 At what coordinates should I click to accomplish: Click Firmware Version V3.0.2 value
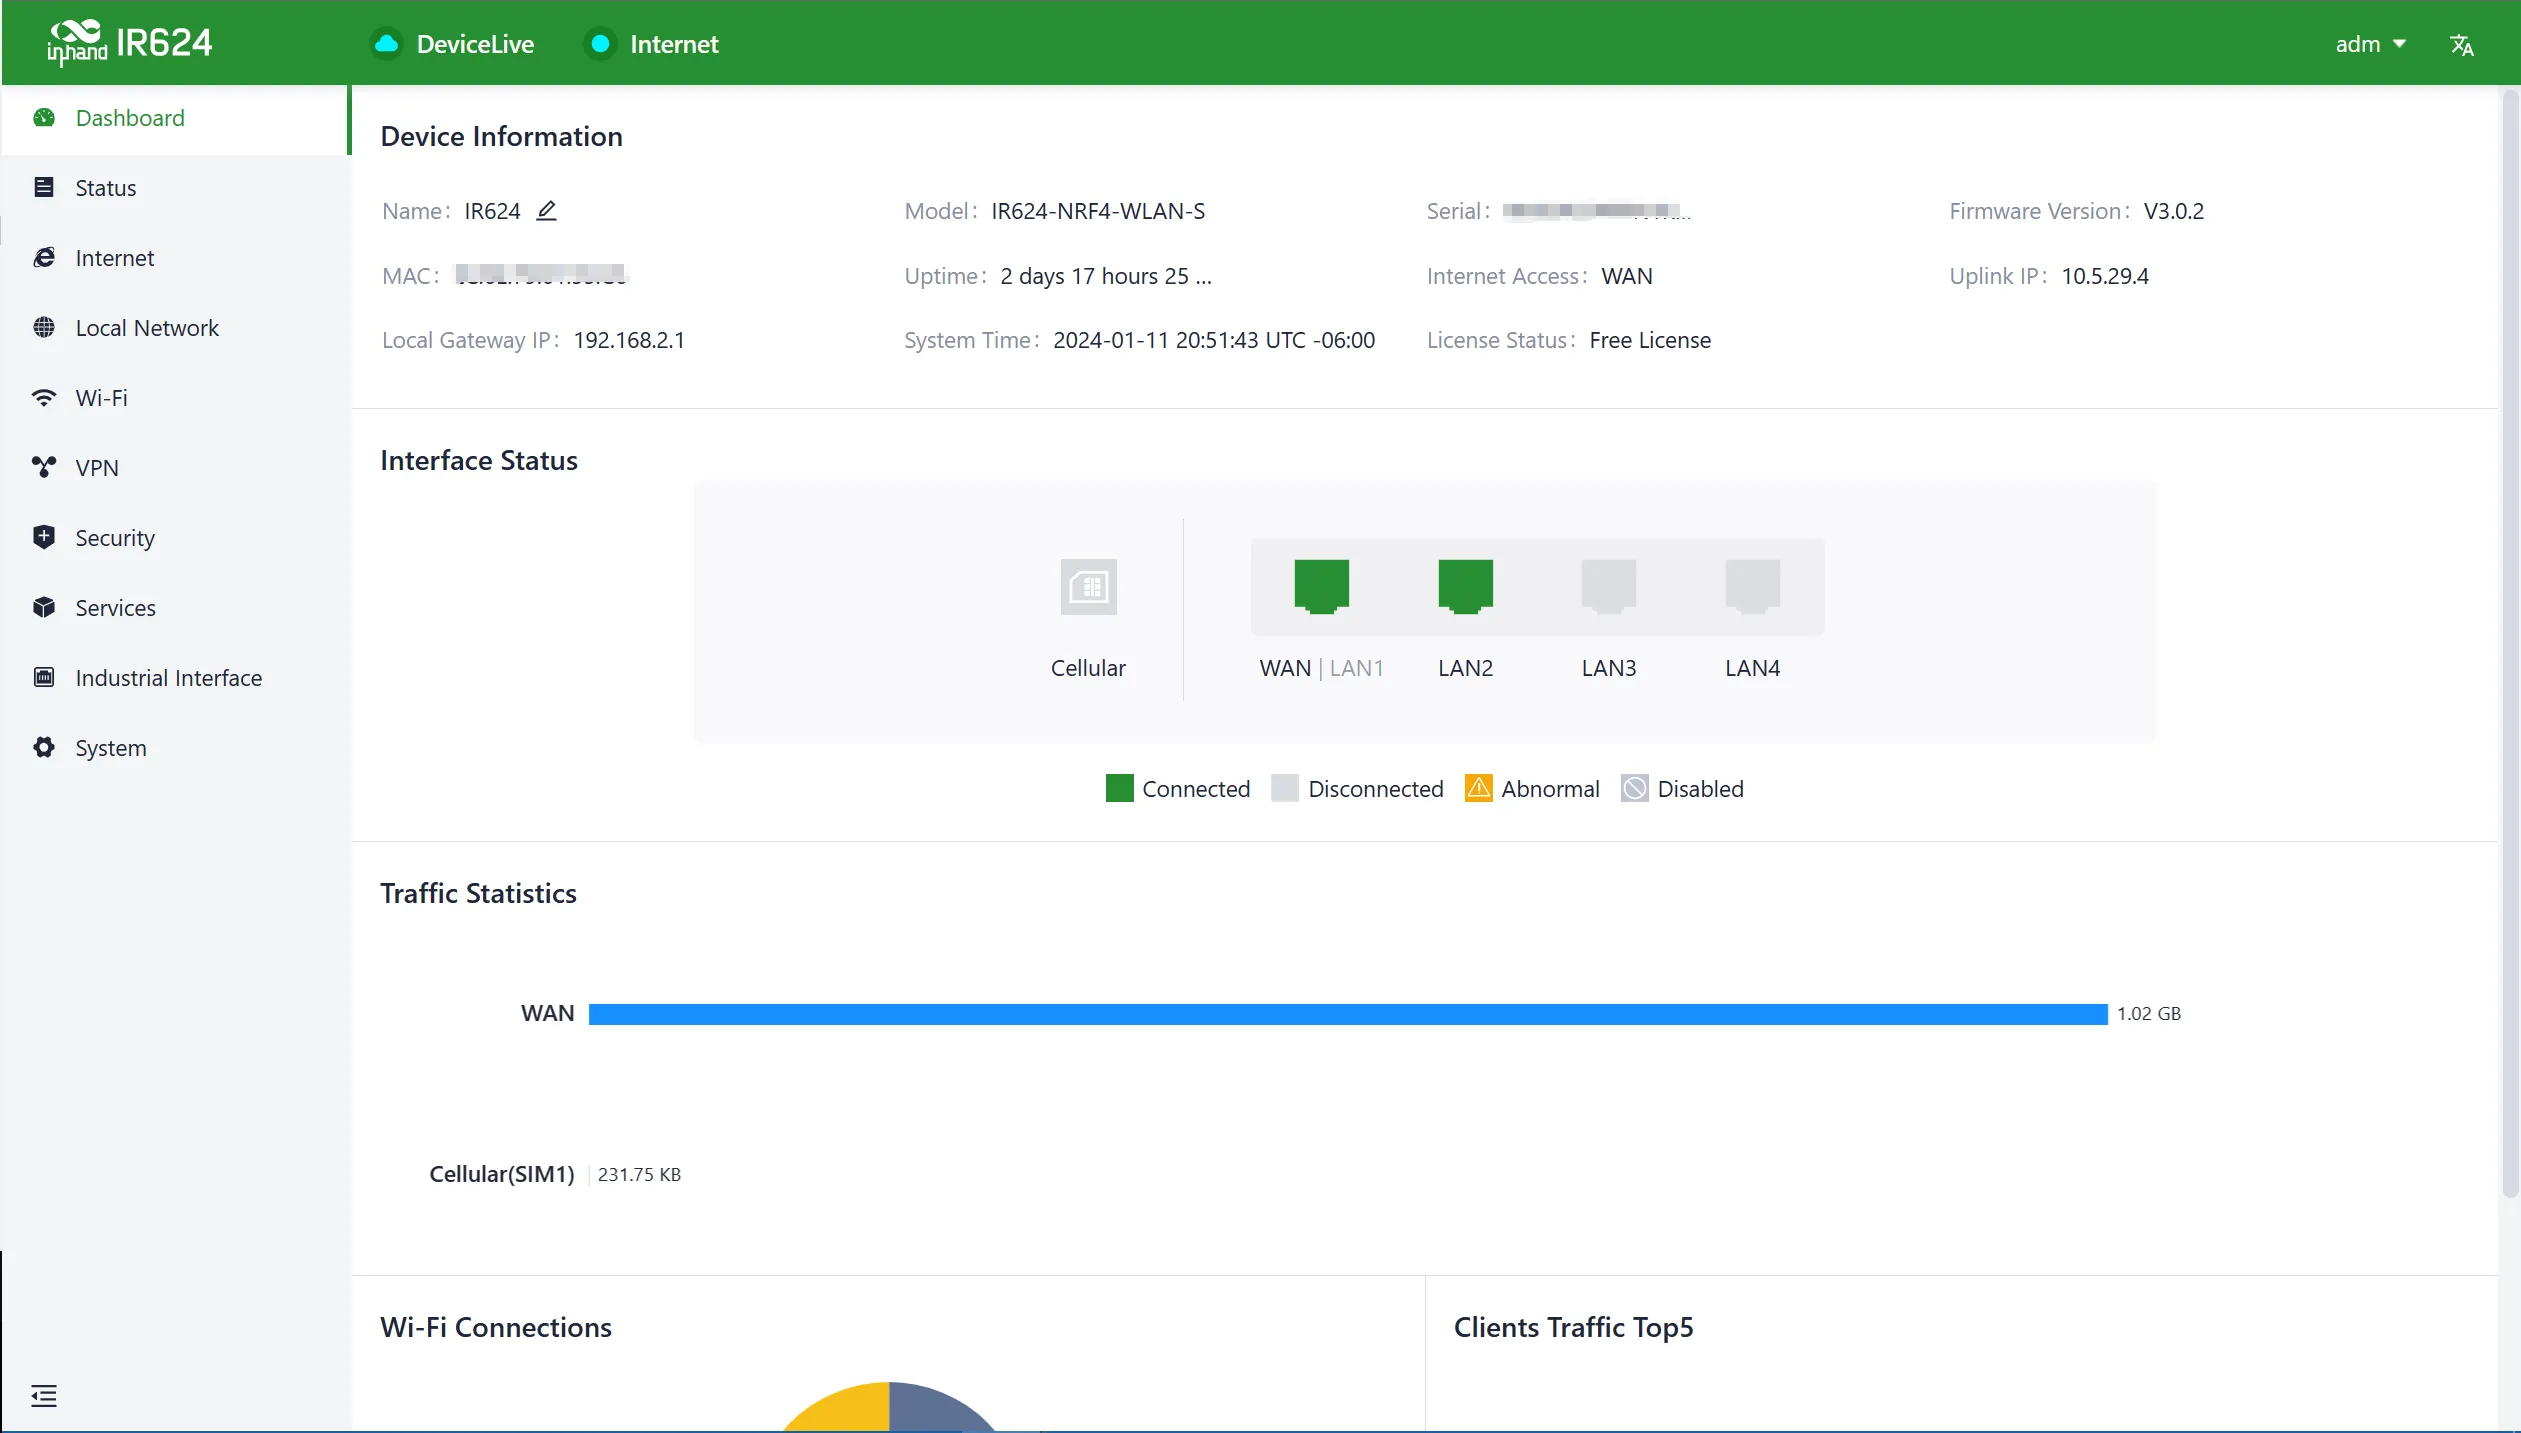coord(2174,211)
